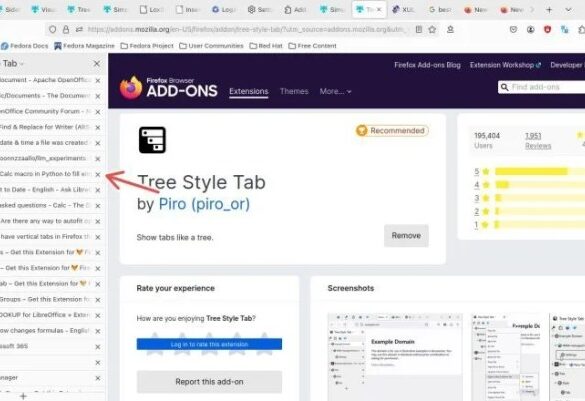The width and height of the screenshot is (585, 401).
Task: Expand the Red Hat bookmarks folder
Action: (x=266, y=46)
